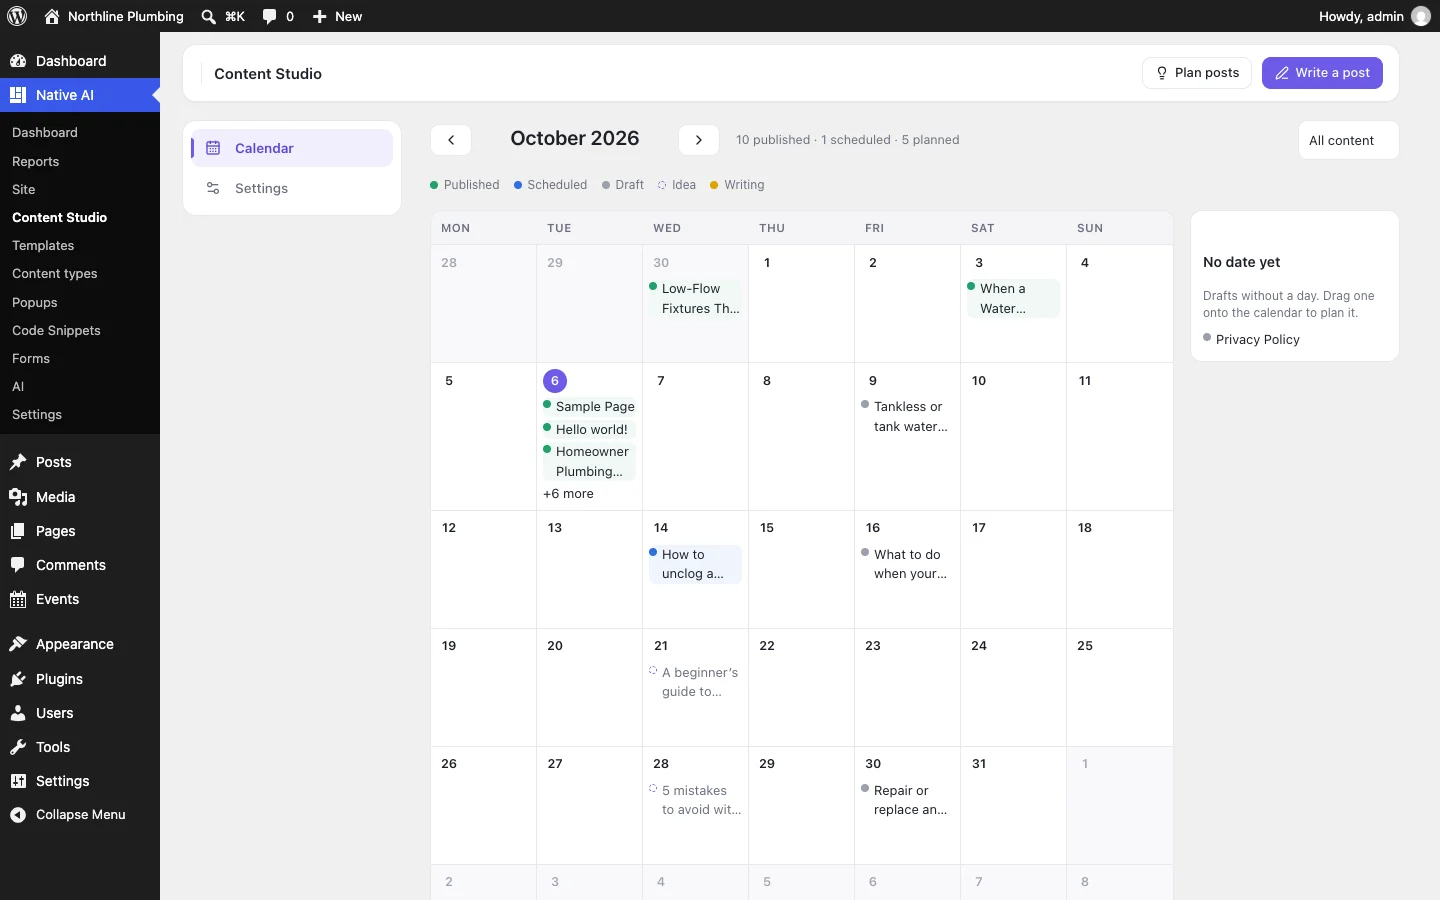Click the Posts pin icon
The image size is (1440, 900).
click(18, 462)
